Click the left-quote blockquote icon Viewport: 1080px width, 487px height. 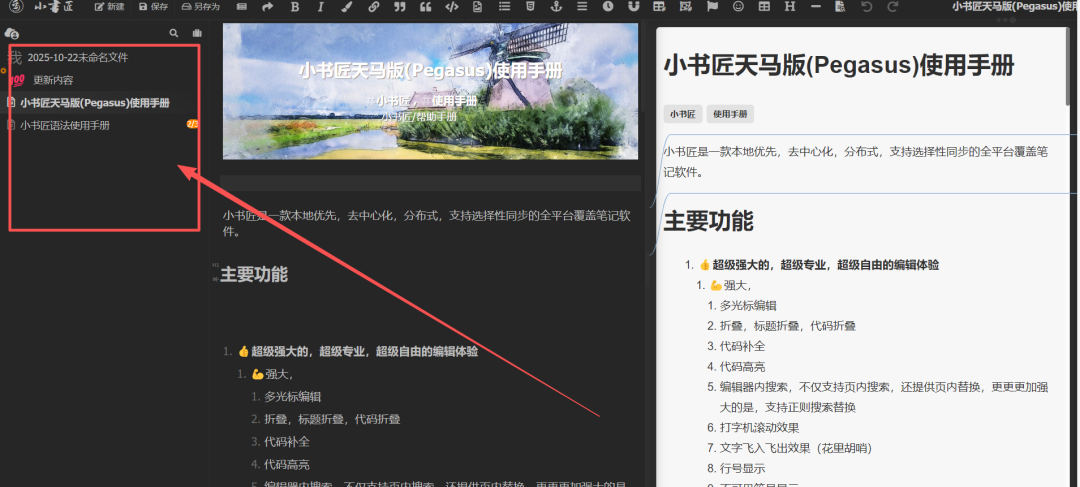point(426,7)
